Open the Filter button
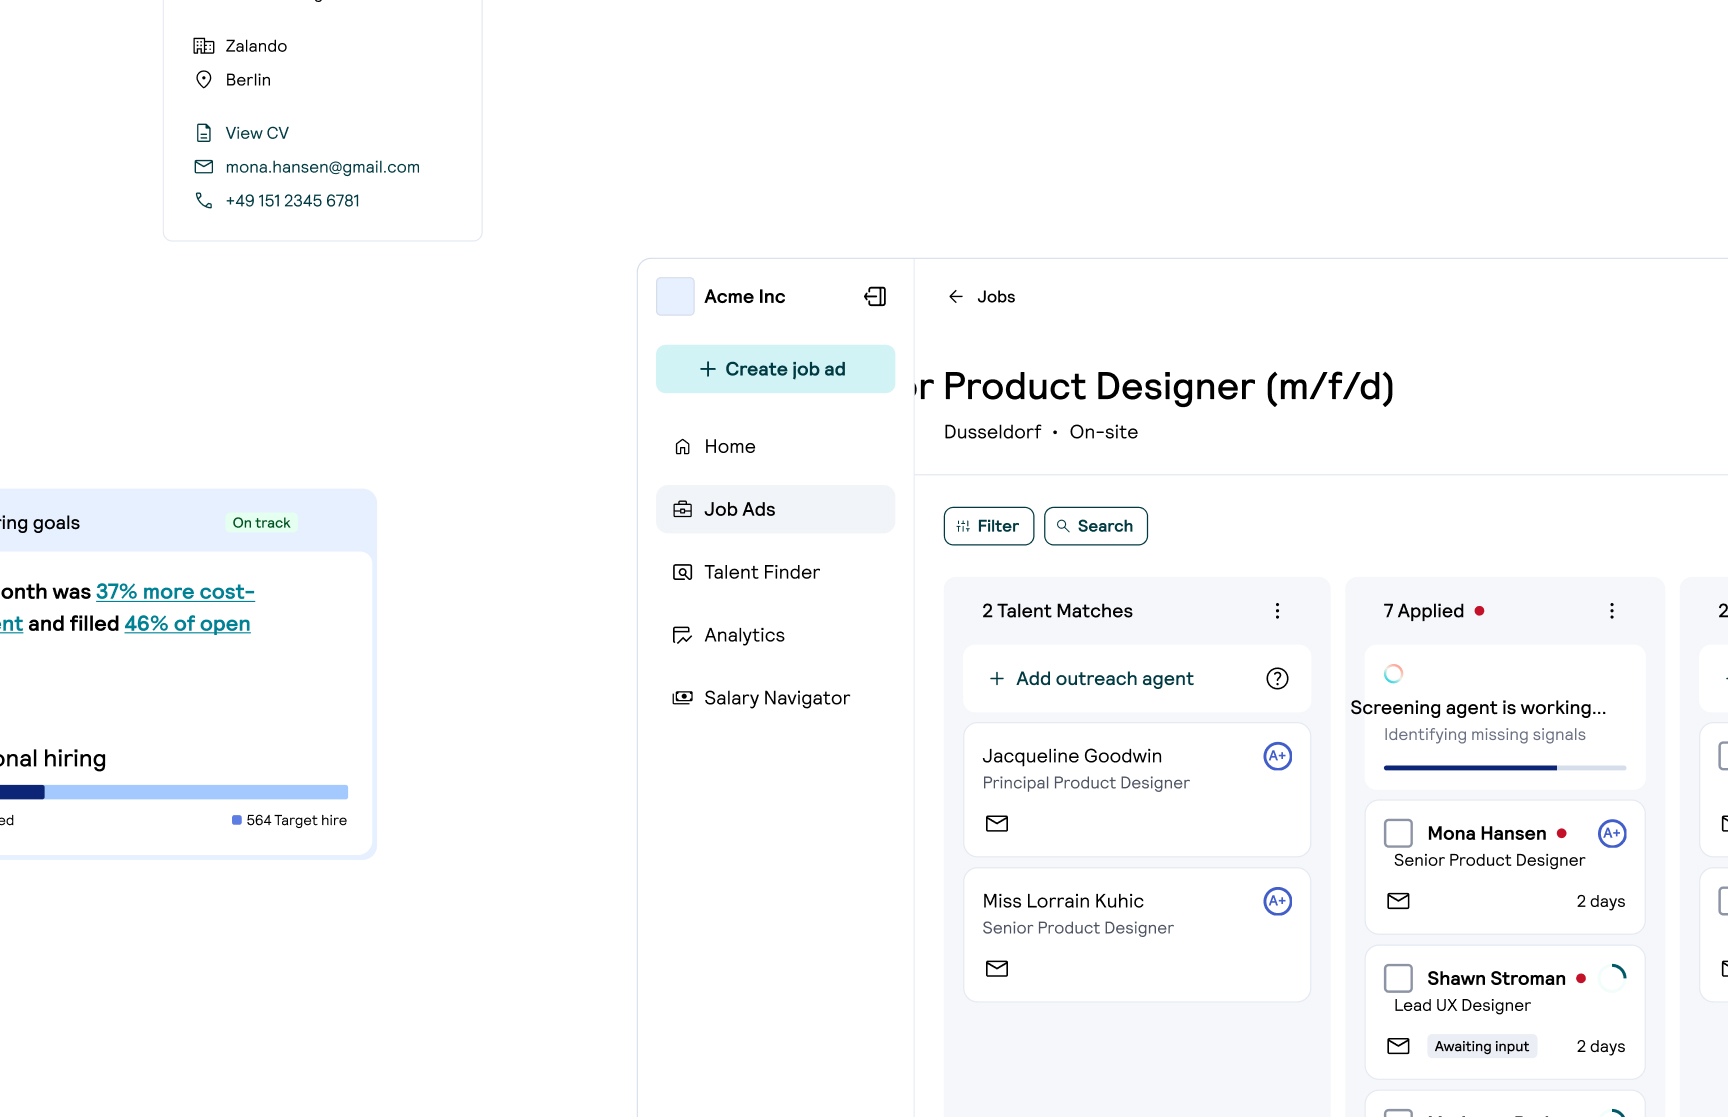Viewport: 1728px width, 1117px height. pos(989,526)
